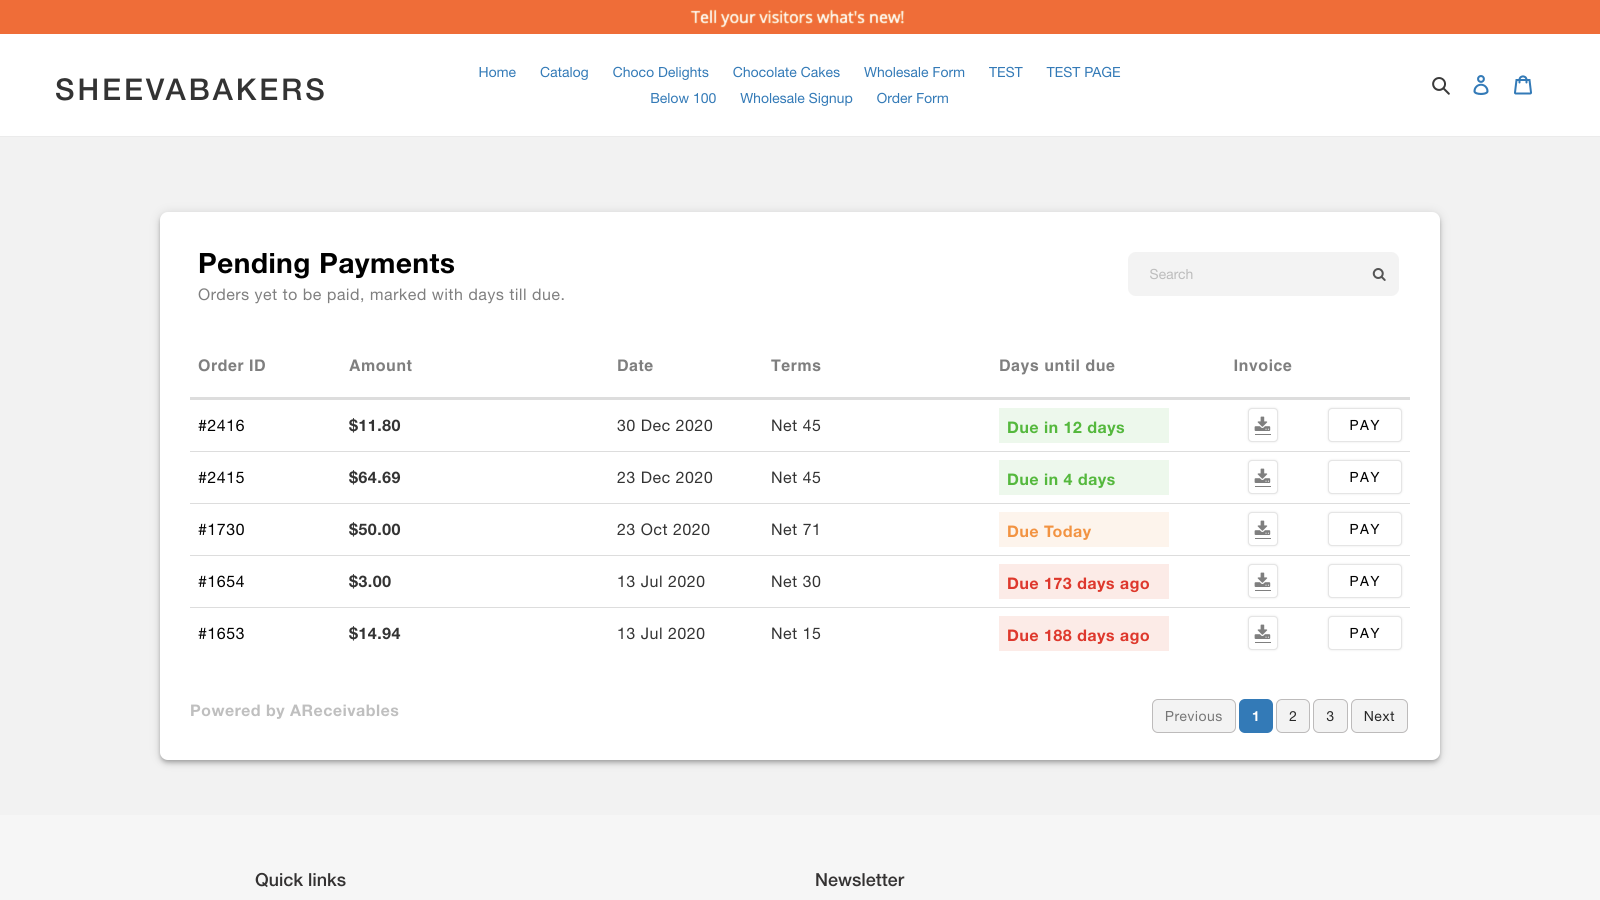Click the magnifier inside the payments search bar
This screenshot has height=900, width=1600.
[1378, 273]
